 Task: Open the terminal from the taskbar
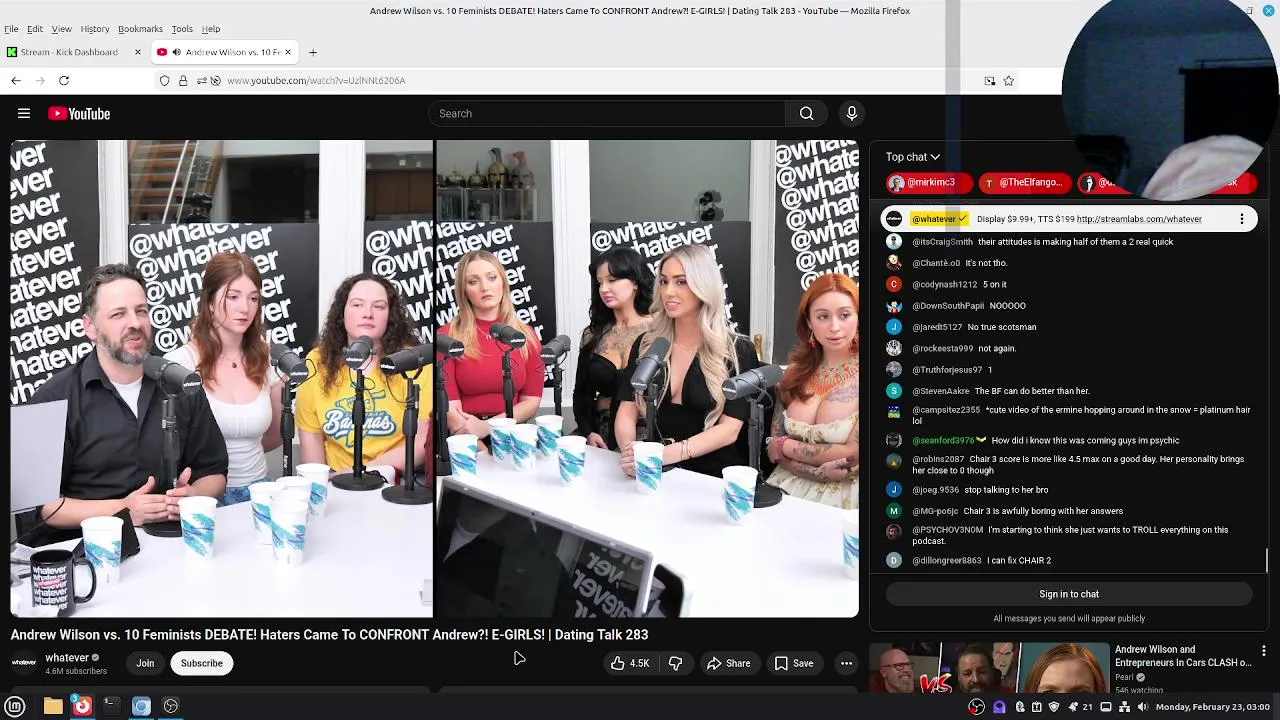[111, 706]
